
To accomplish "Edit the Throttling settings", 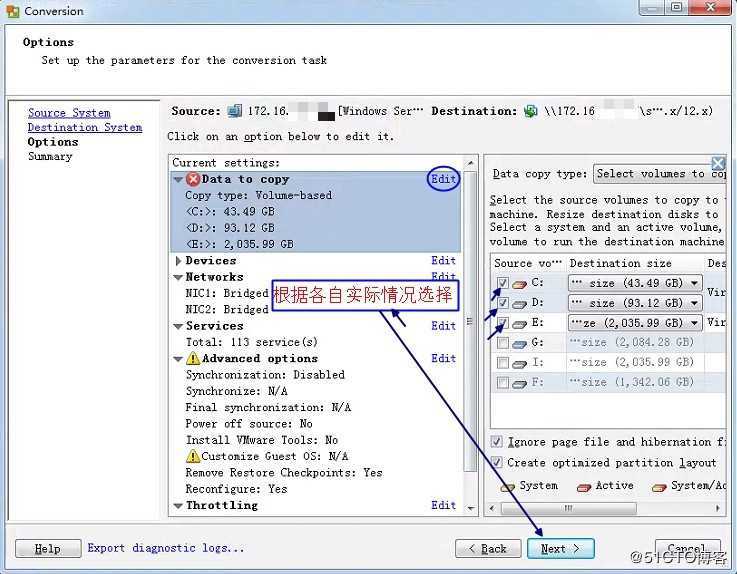I will (443, 505).
